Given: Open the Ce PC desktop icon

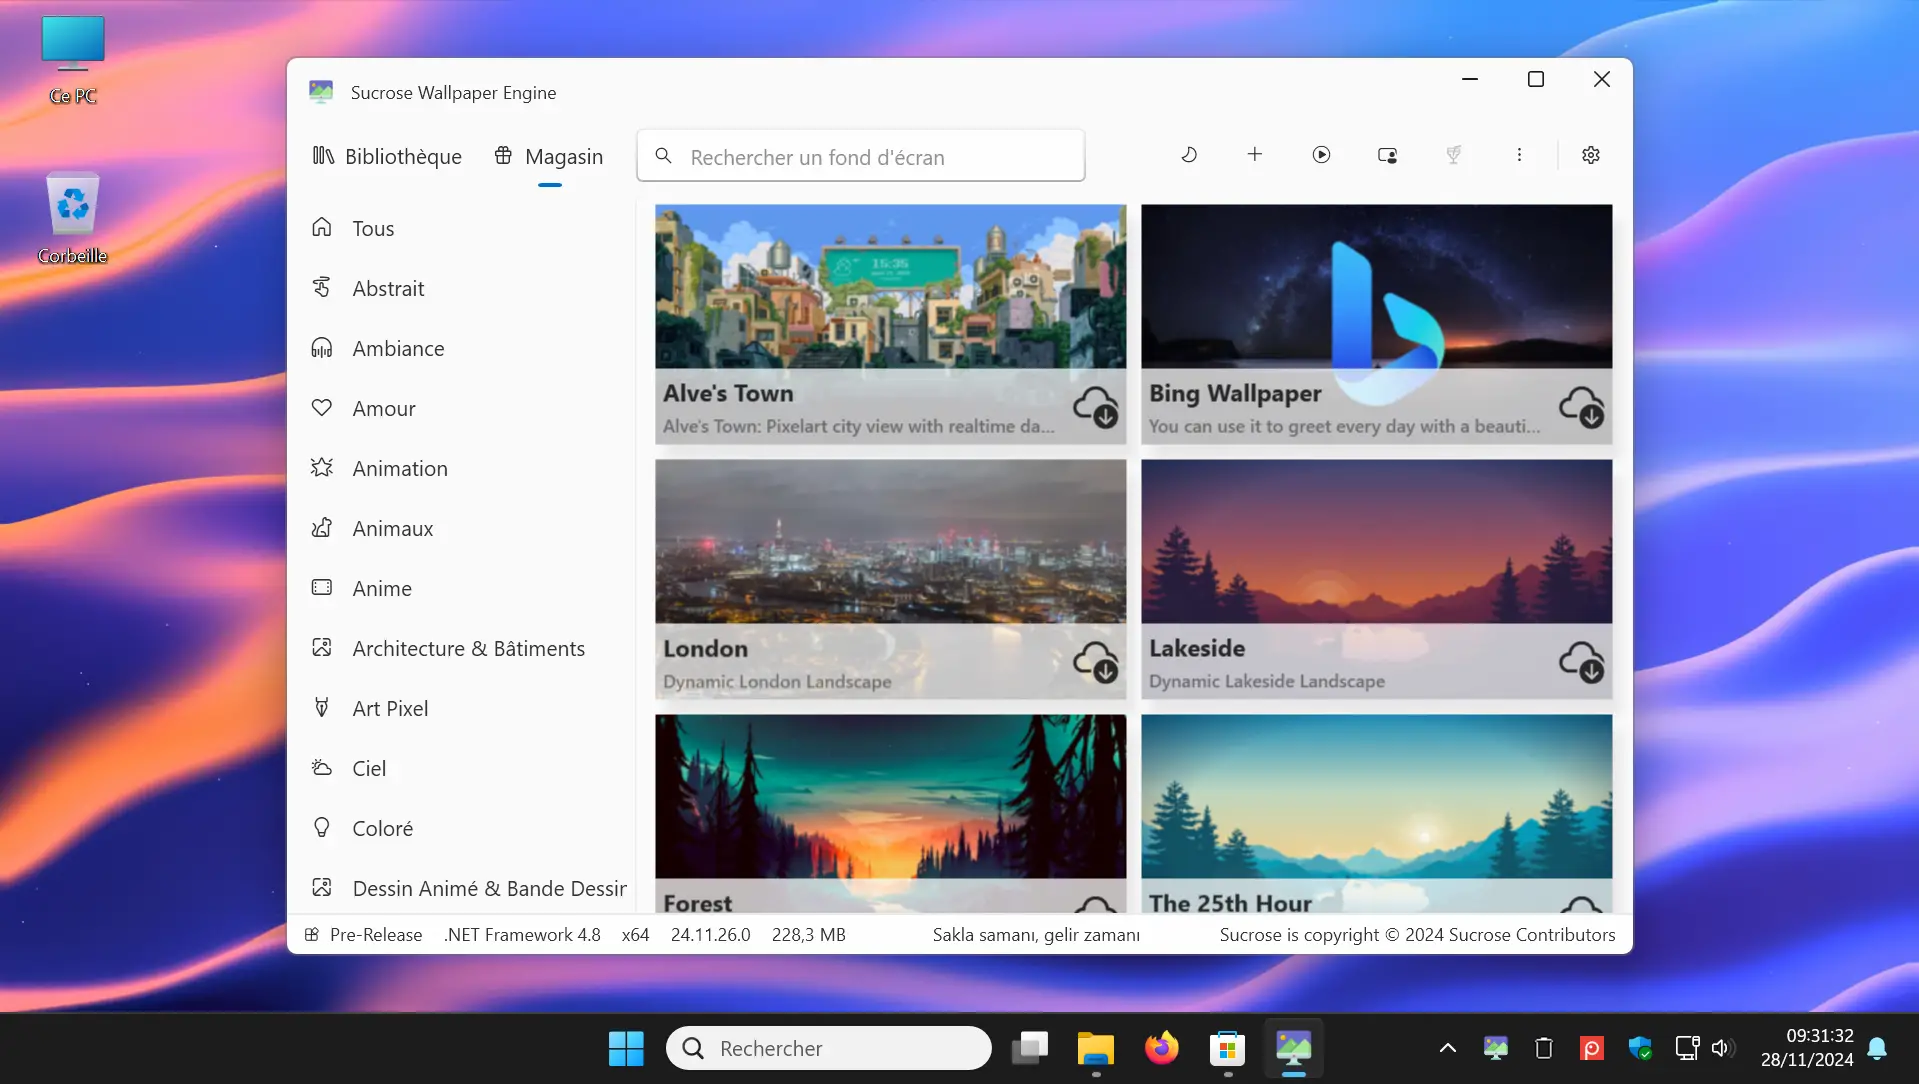Looking at the screenshot, I should pyautogui.click(x=73, y=60).
